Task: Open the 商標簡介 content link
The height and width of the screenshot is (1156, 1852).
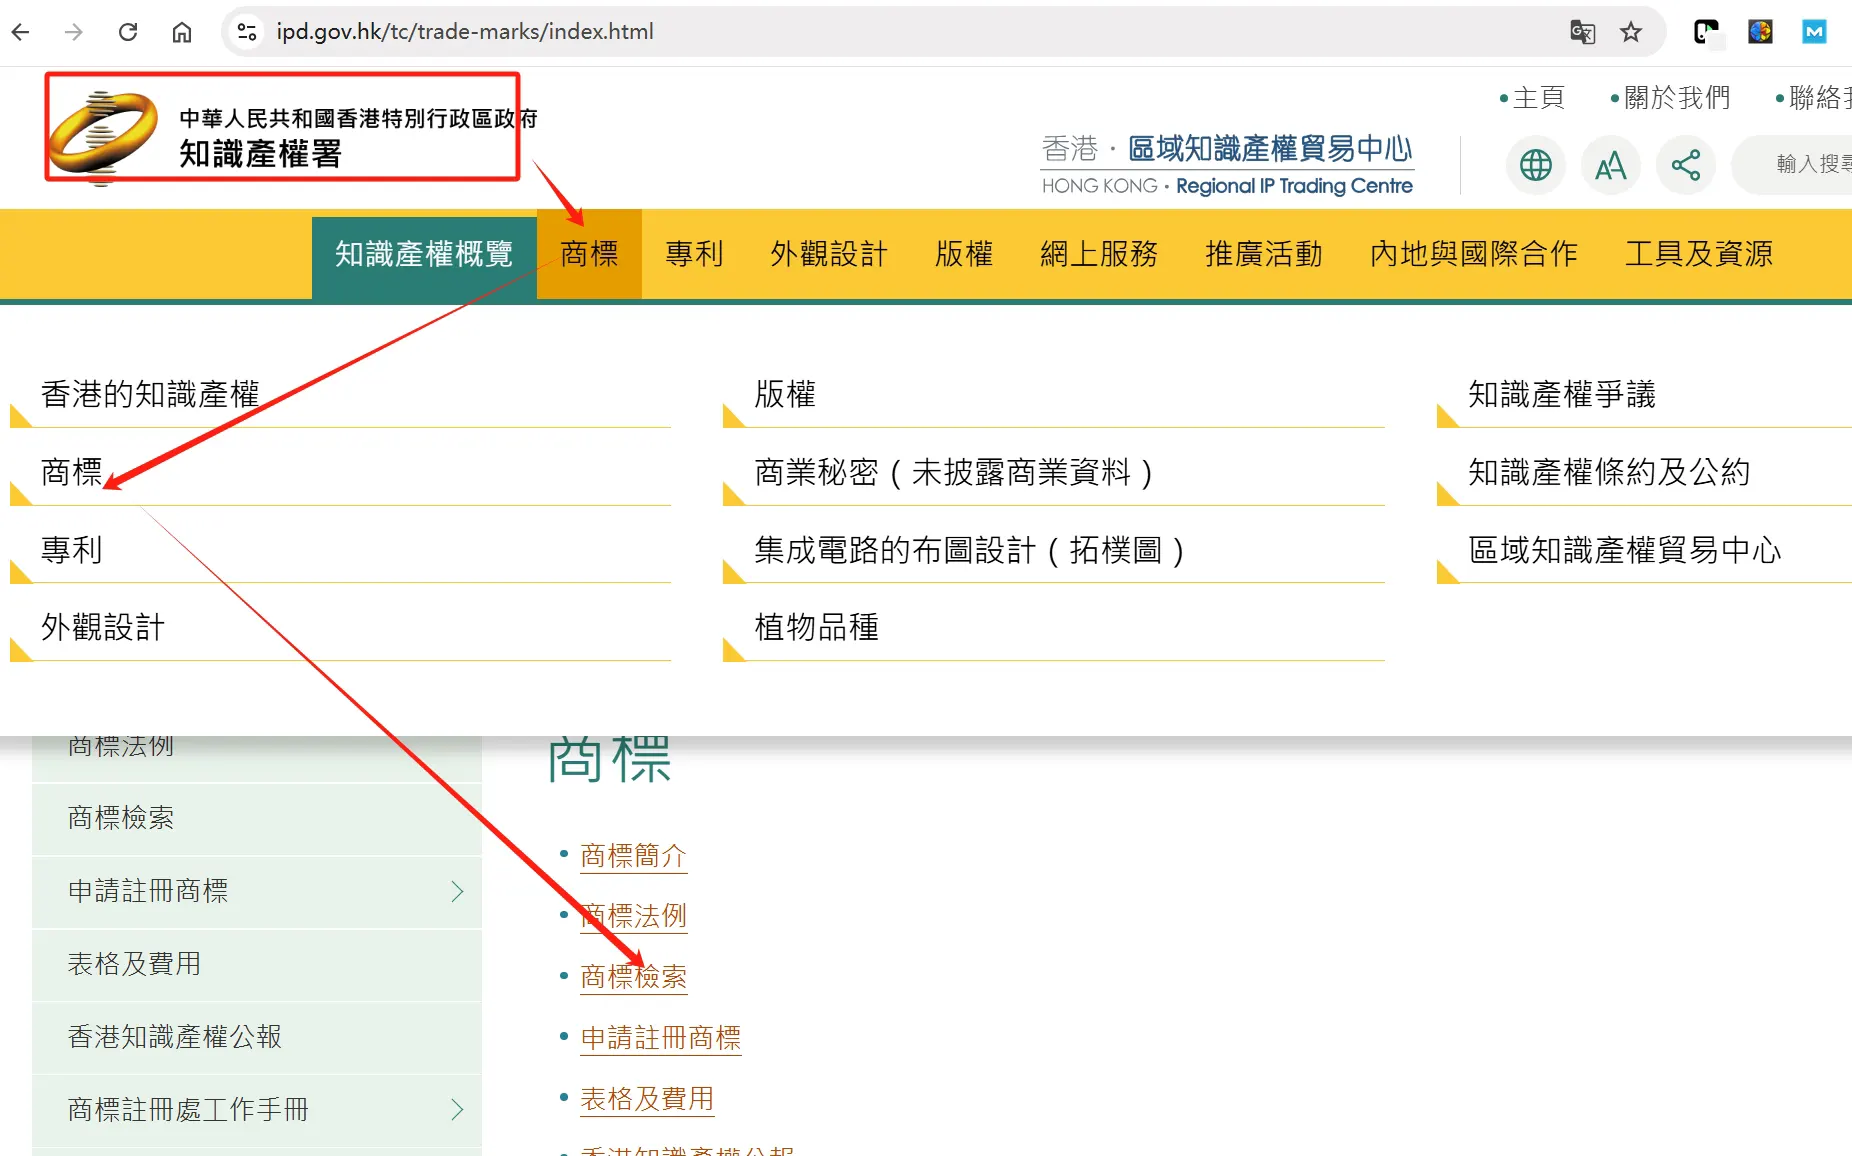Action: (x=633, y=857)
